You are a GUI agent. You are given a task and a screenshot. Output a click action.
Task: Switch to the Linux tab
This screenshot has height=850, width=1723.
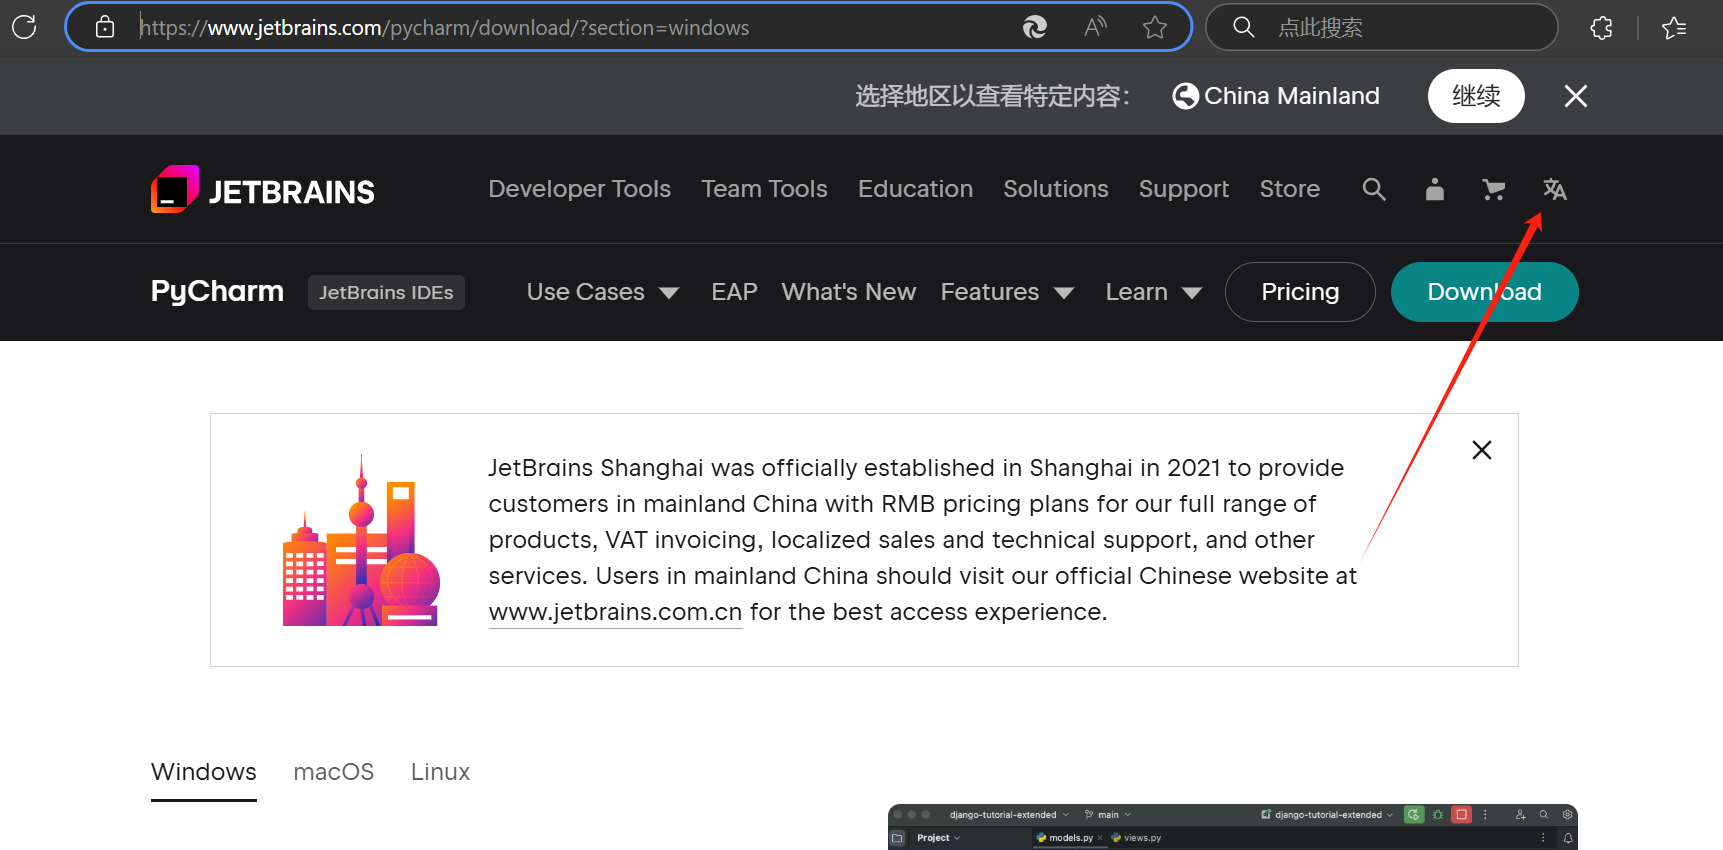click(440, 772)
